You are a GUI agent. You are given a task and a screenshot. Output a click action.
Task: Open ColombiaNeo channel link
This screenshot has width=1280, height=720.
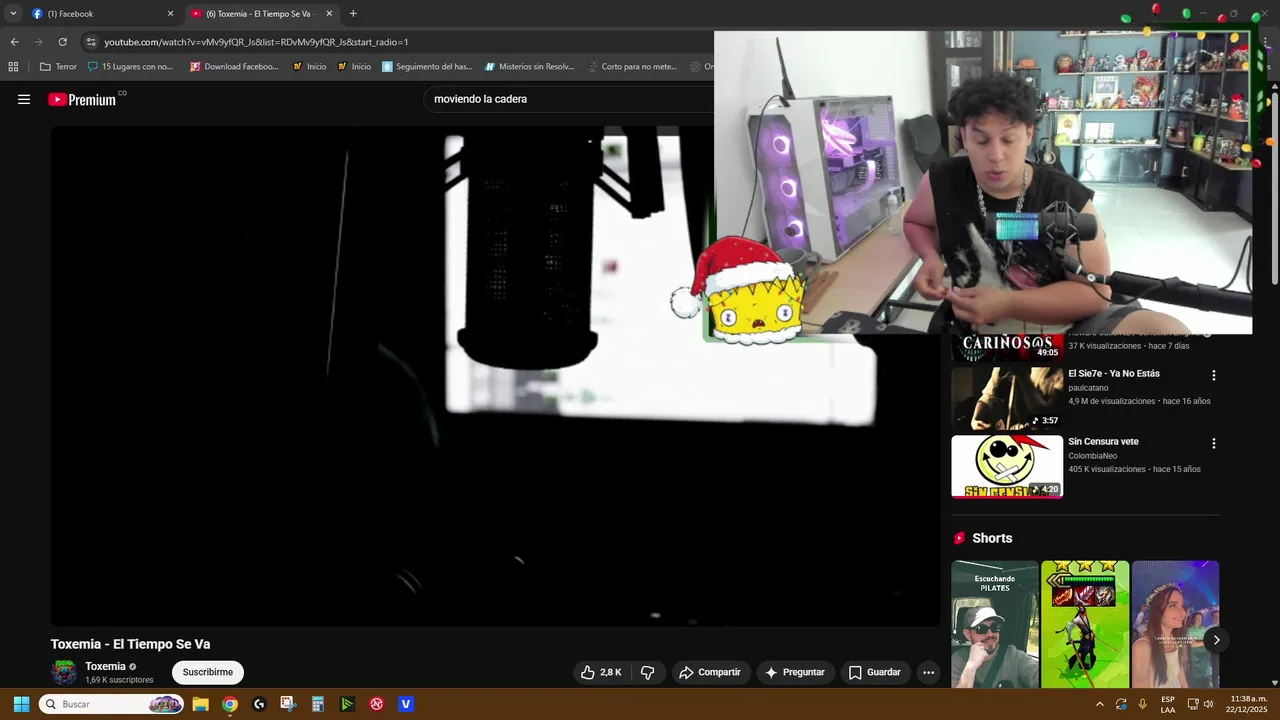coord(1092,456)
